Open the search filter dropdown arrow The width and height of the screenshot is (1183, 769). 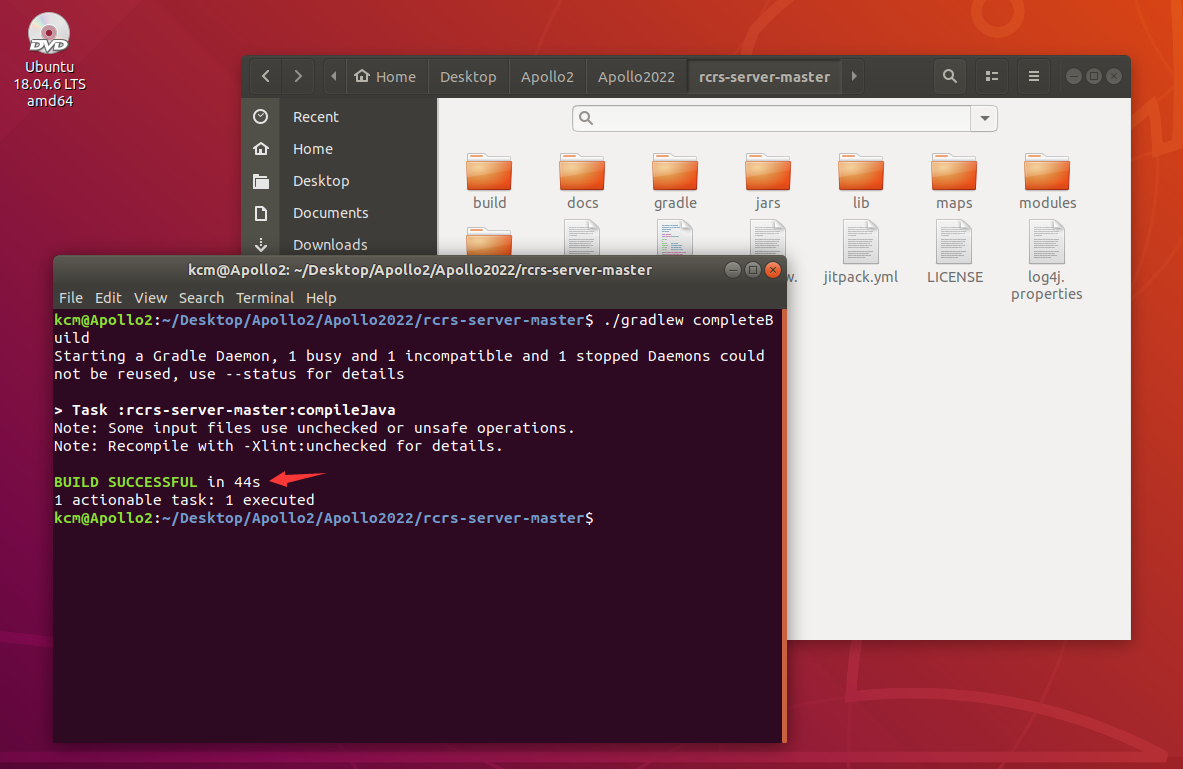984,118
